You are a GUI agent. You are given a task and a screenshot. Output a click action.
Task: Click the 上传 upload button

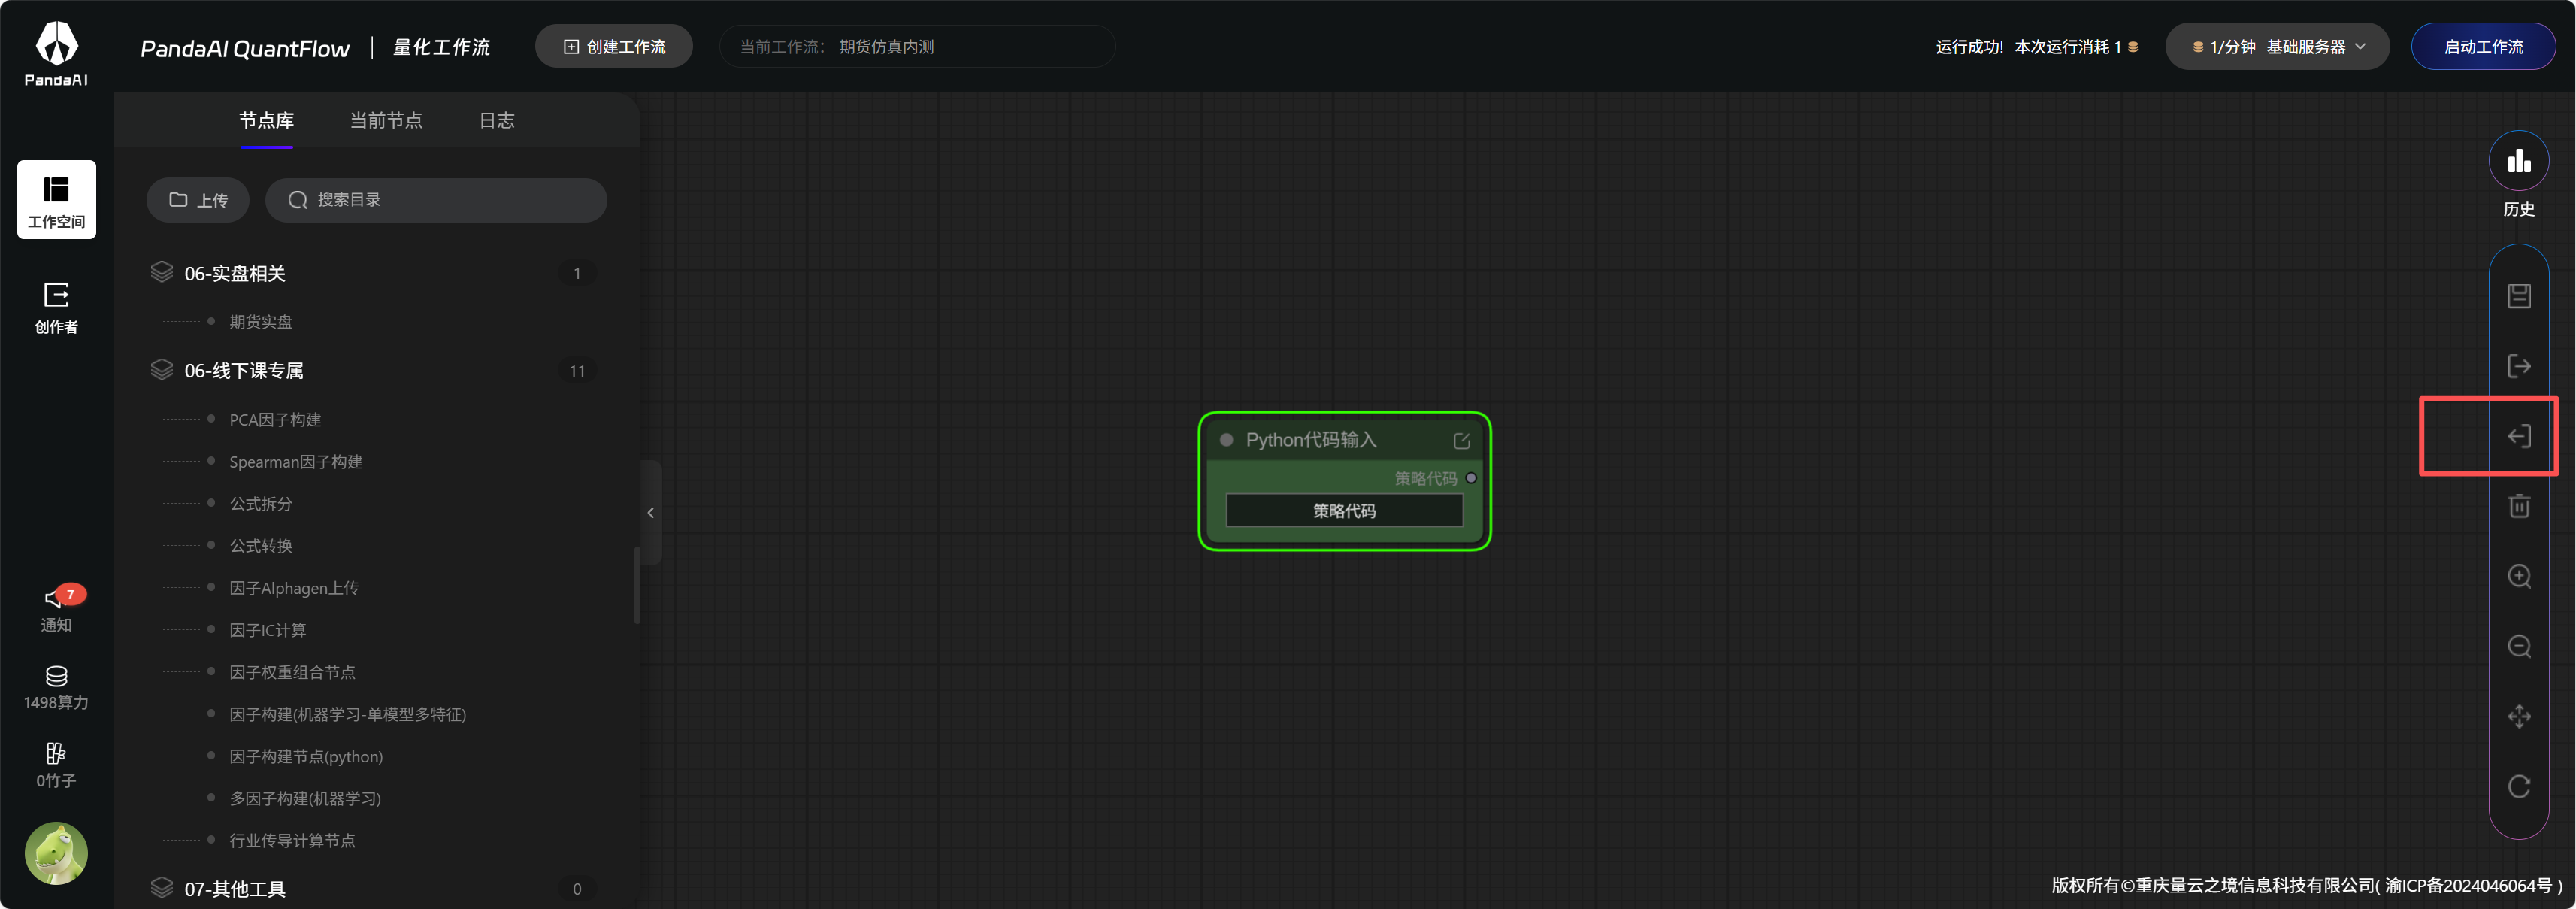coord(198,200)
